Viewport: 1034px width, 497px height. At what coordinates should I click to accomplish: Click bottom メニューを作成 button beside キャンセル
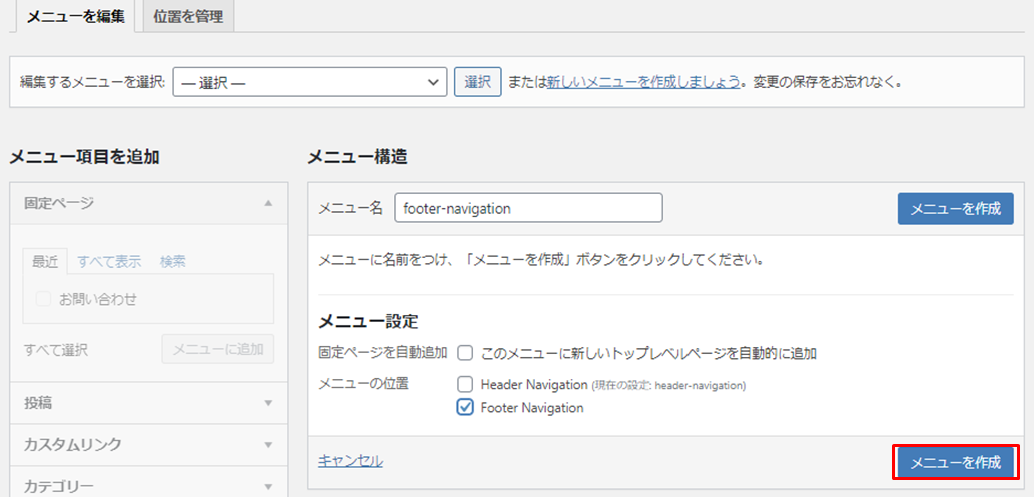click(956, 463)
